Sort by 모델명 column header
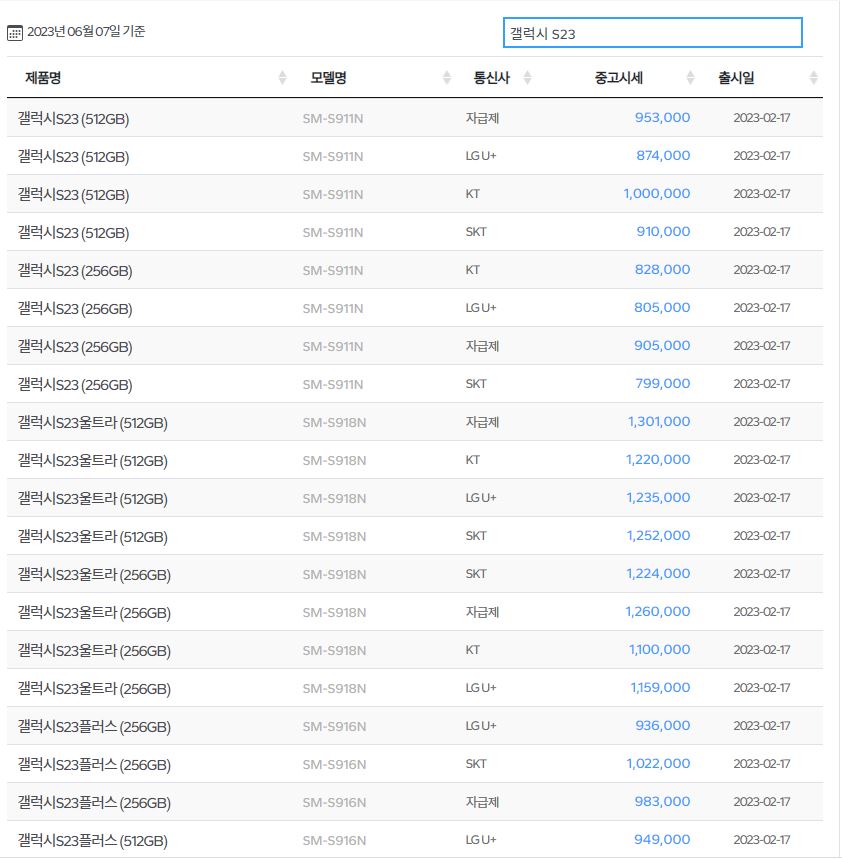The height and width of the screenshot is (859, 842). pyautogui.click(x=328, y=78)
